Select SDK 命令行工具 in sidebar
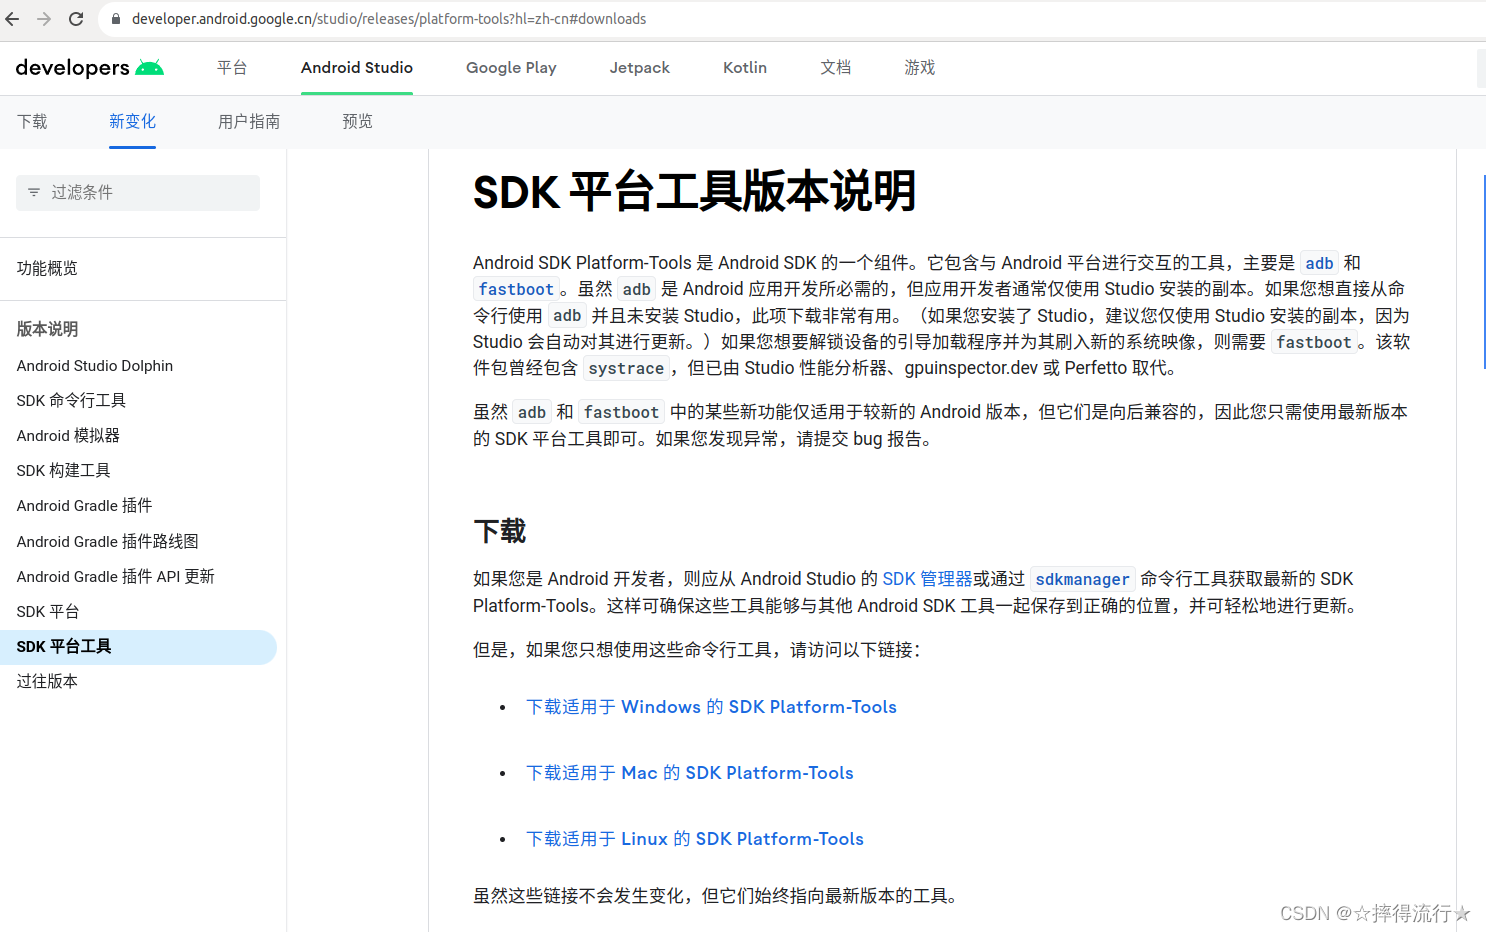The height and width of the screenshot is (932, 1486). (x=71, y=401)
